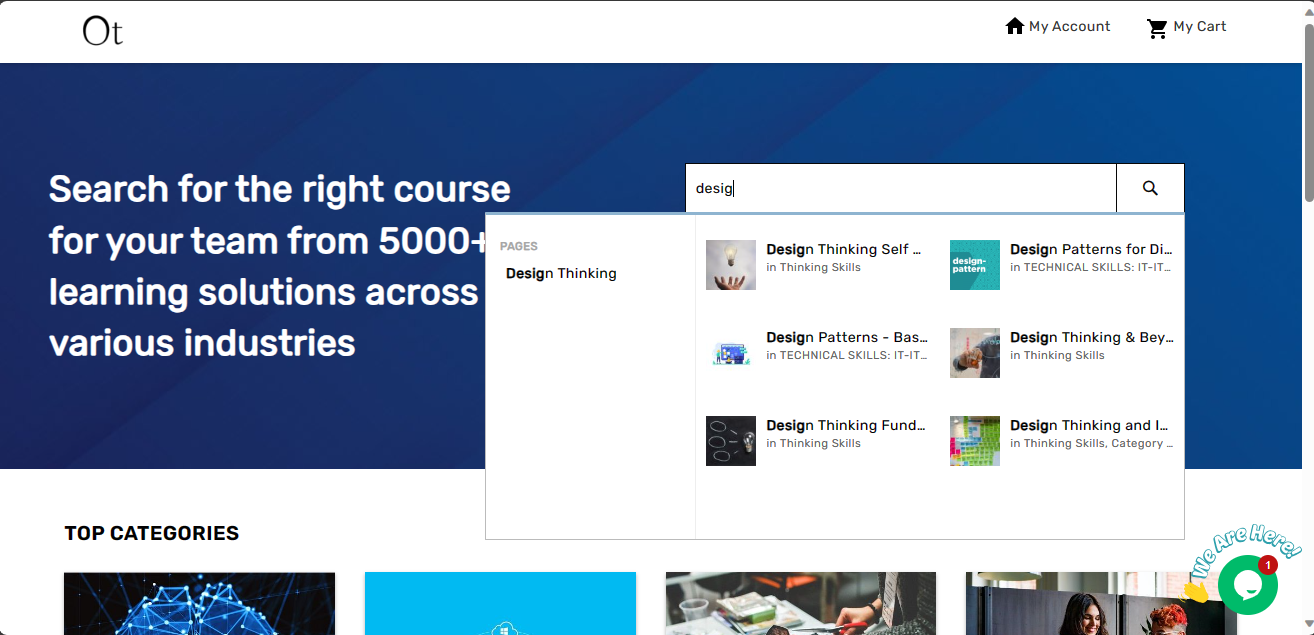The image size is (1314, 635).
Task: Select Design Patterns - Bas... result
Action: click(847, 337)
